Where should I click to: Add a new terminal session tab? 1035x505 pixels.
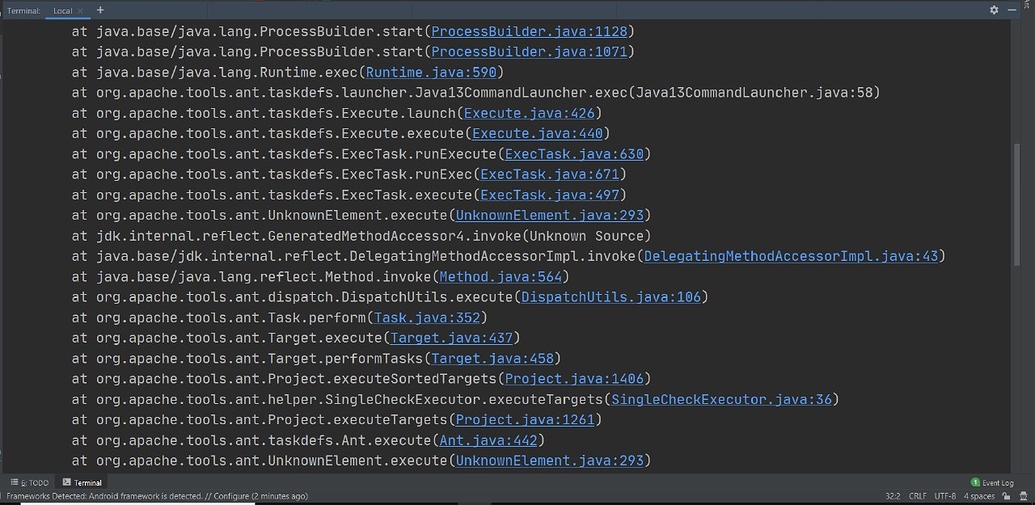100,10
